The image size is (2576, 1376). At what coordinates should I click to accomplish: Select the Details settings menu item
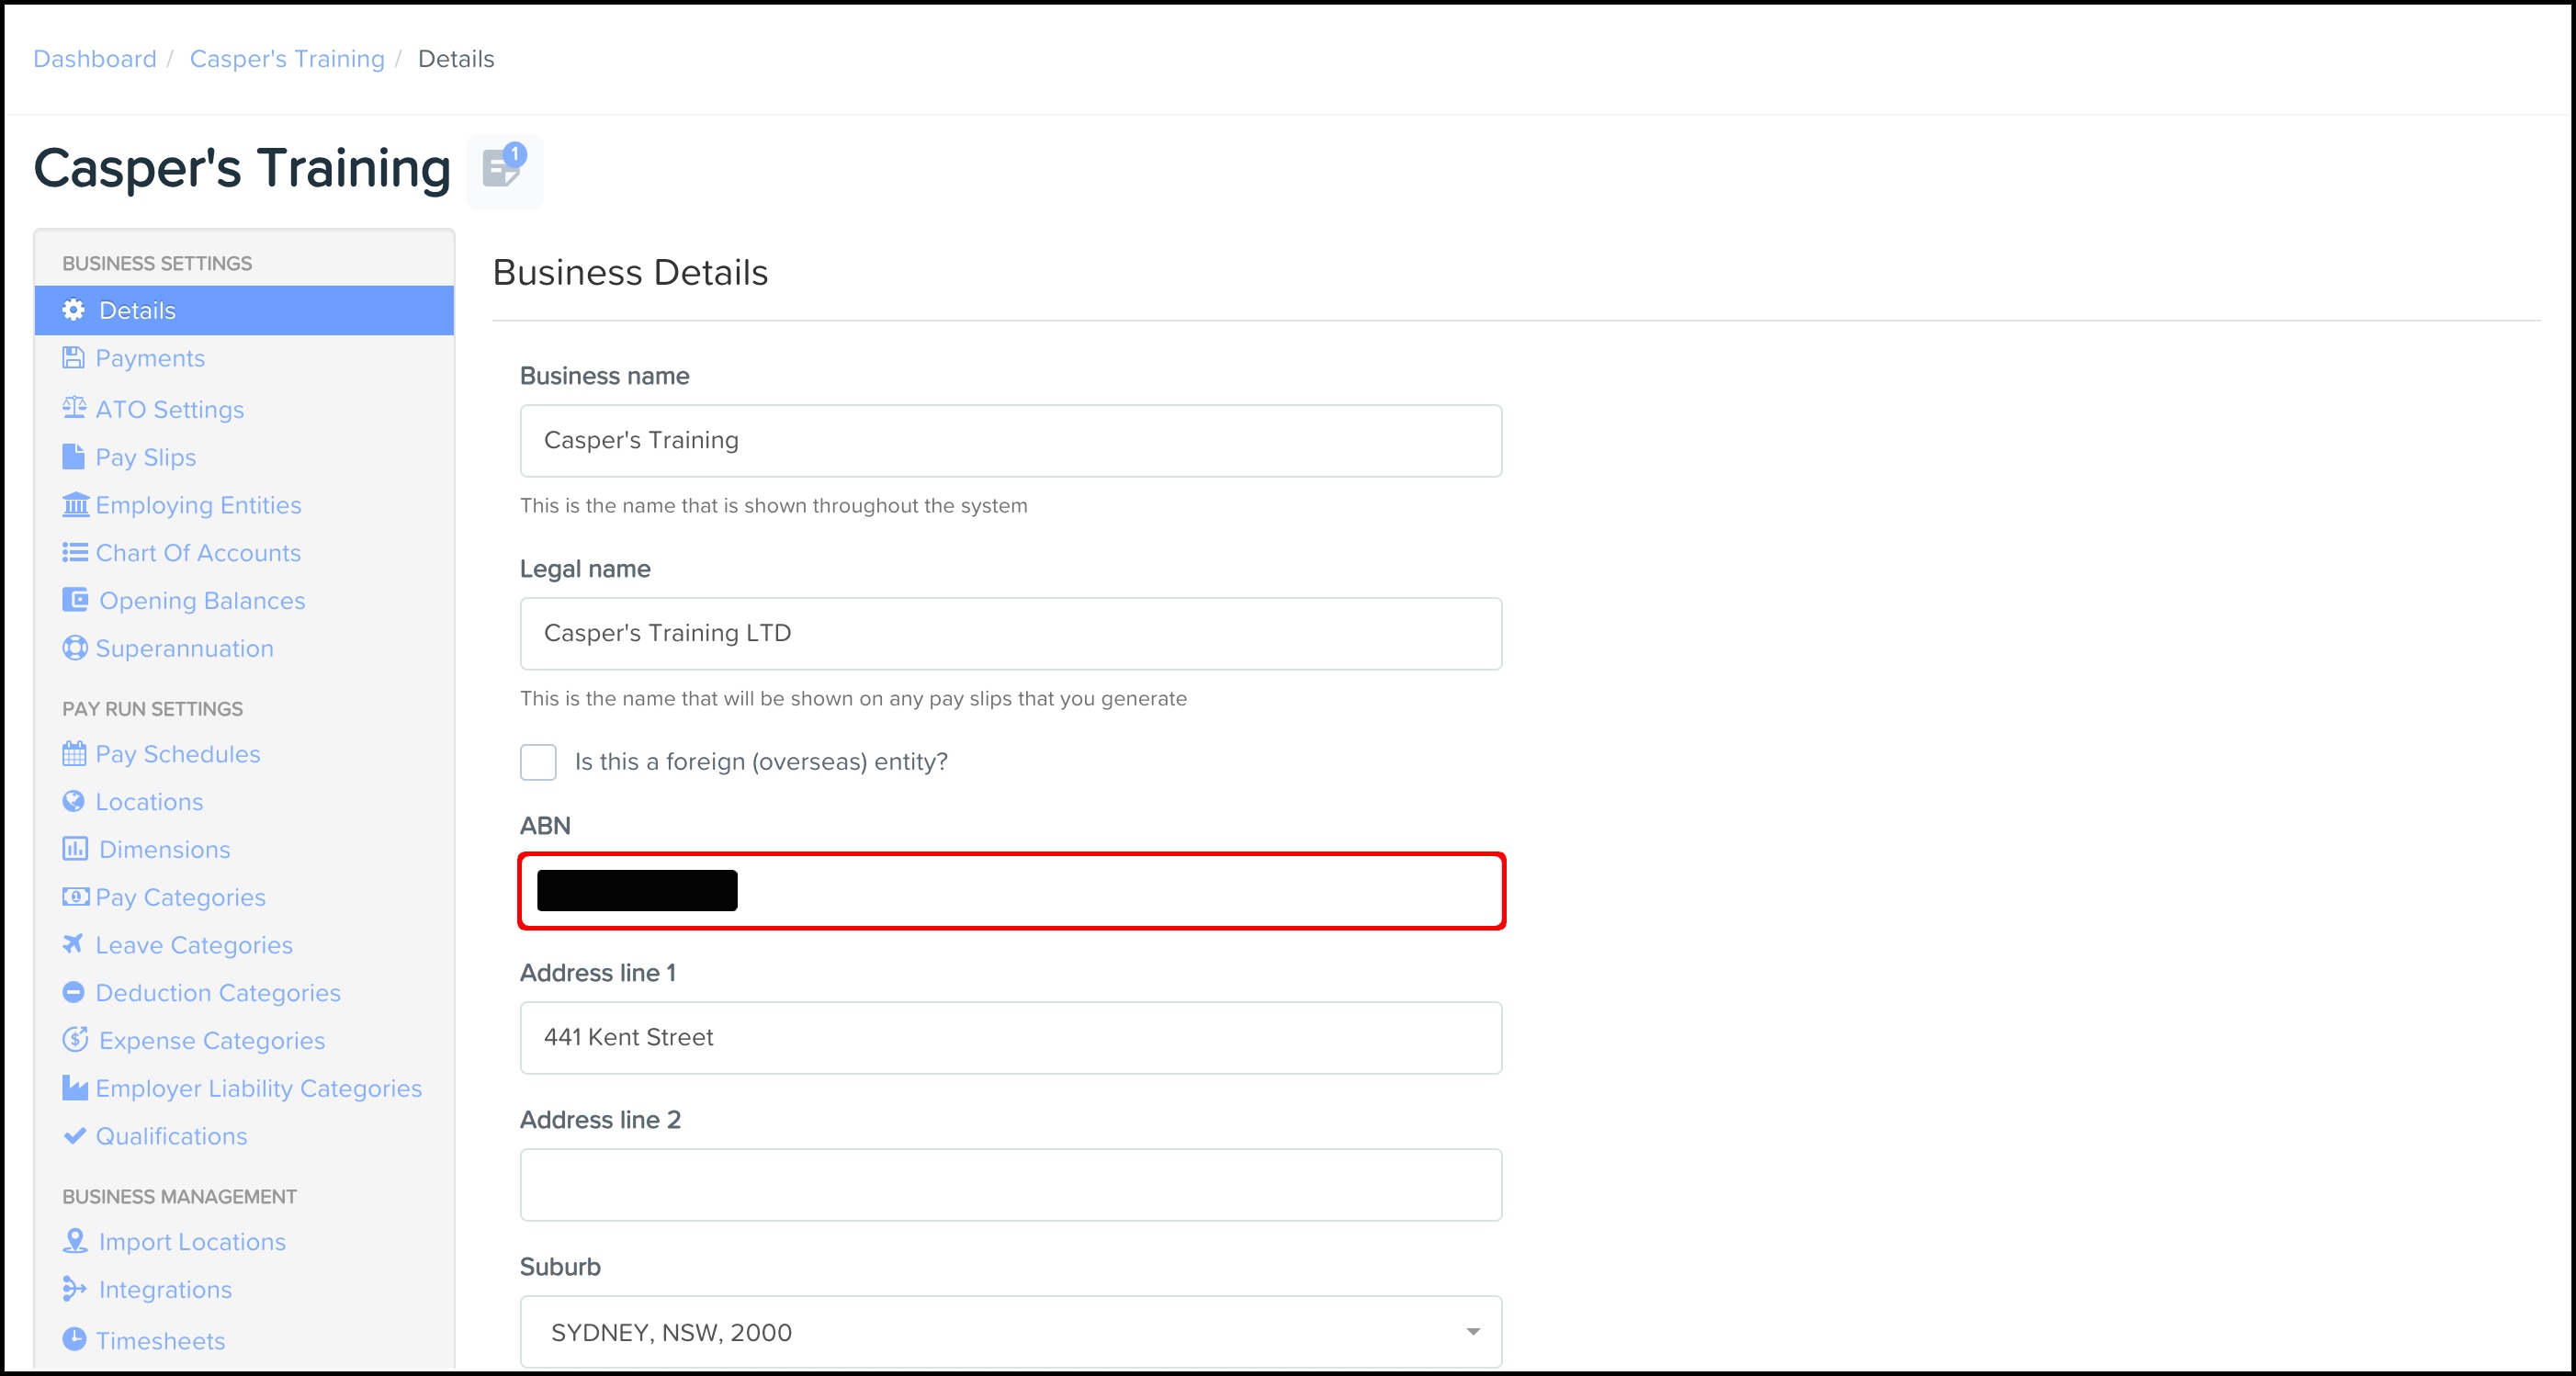tap(138, 311)
